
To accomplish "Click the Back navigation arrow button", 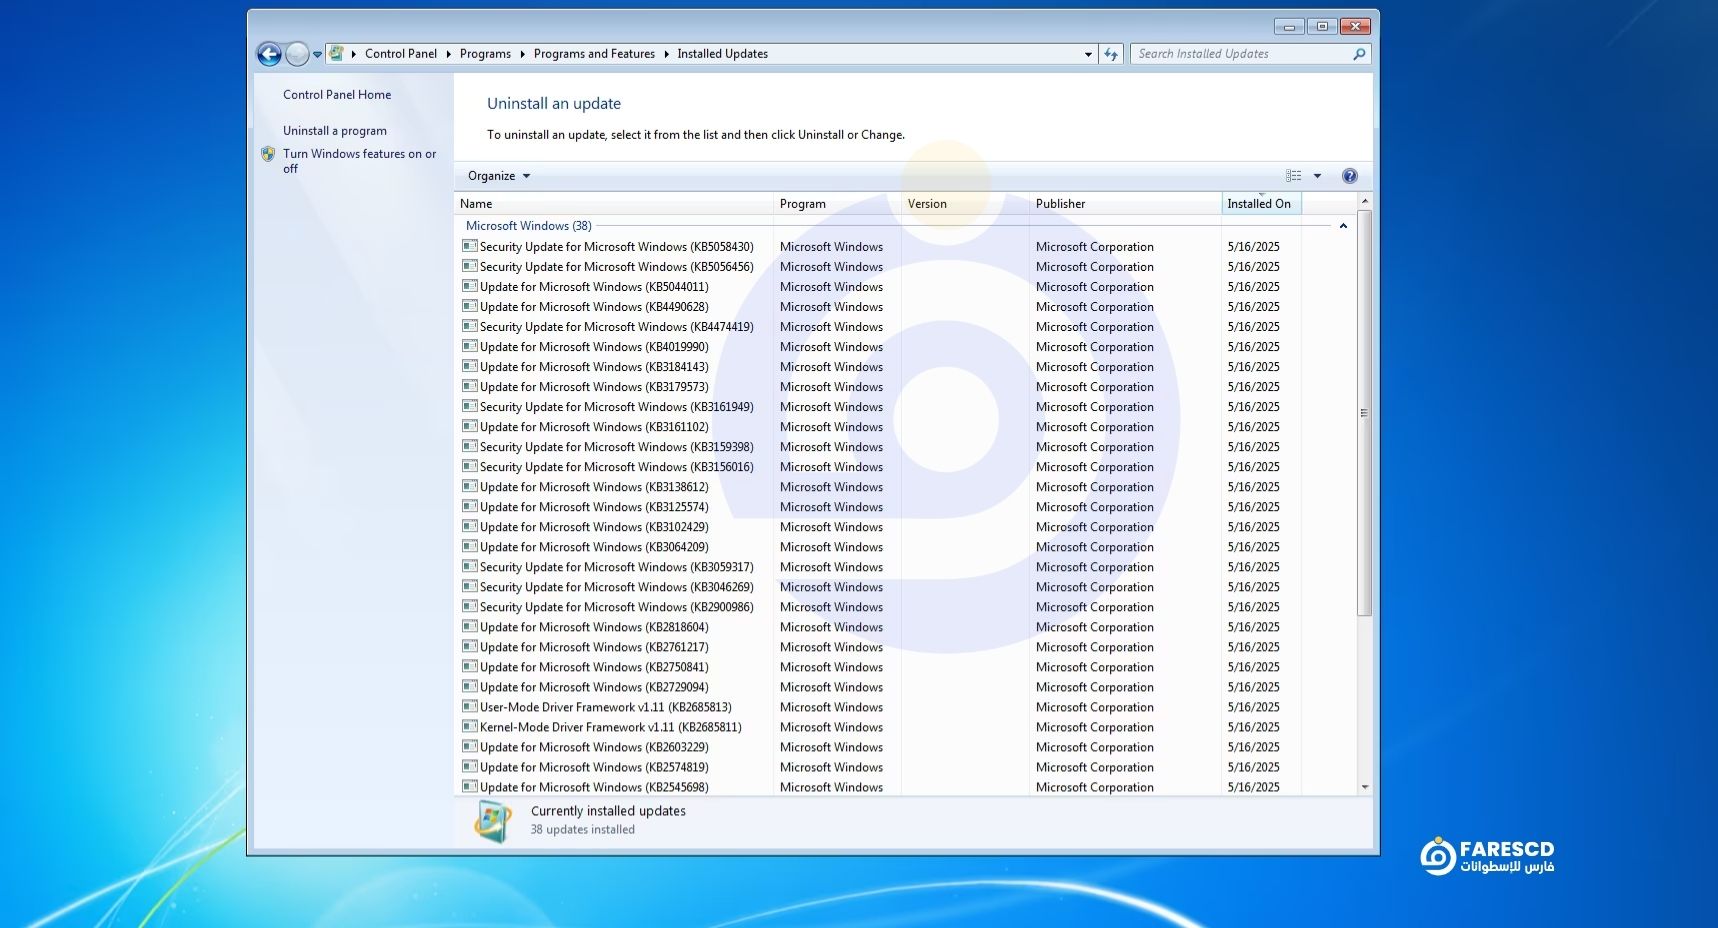I will (x=269, y=54).
